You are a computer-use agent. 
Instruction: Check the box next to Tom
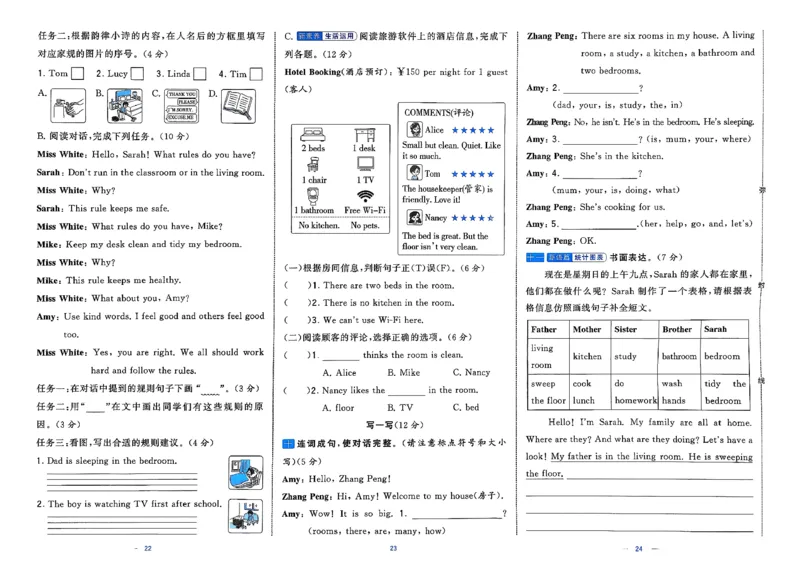coord(80,73)
